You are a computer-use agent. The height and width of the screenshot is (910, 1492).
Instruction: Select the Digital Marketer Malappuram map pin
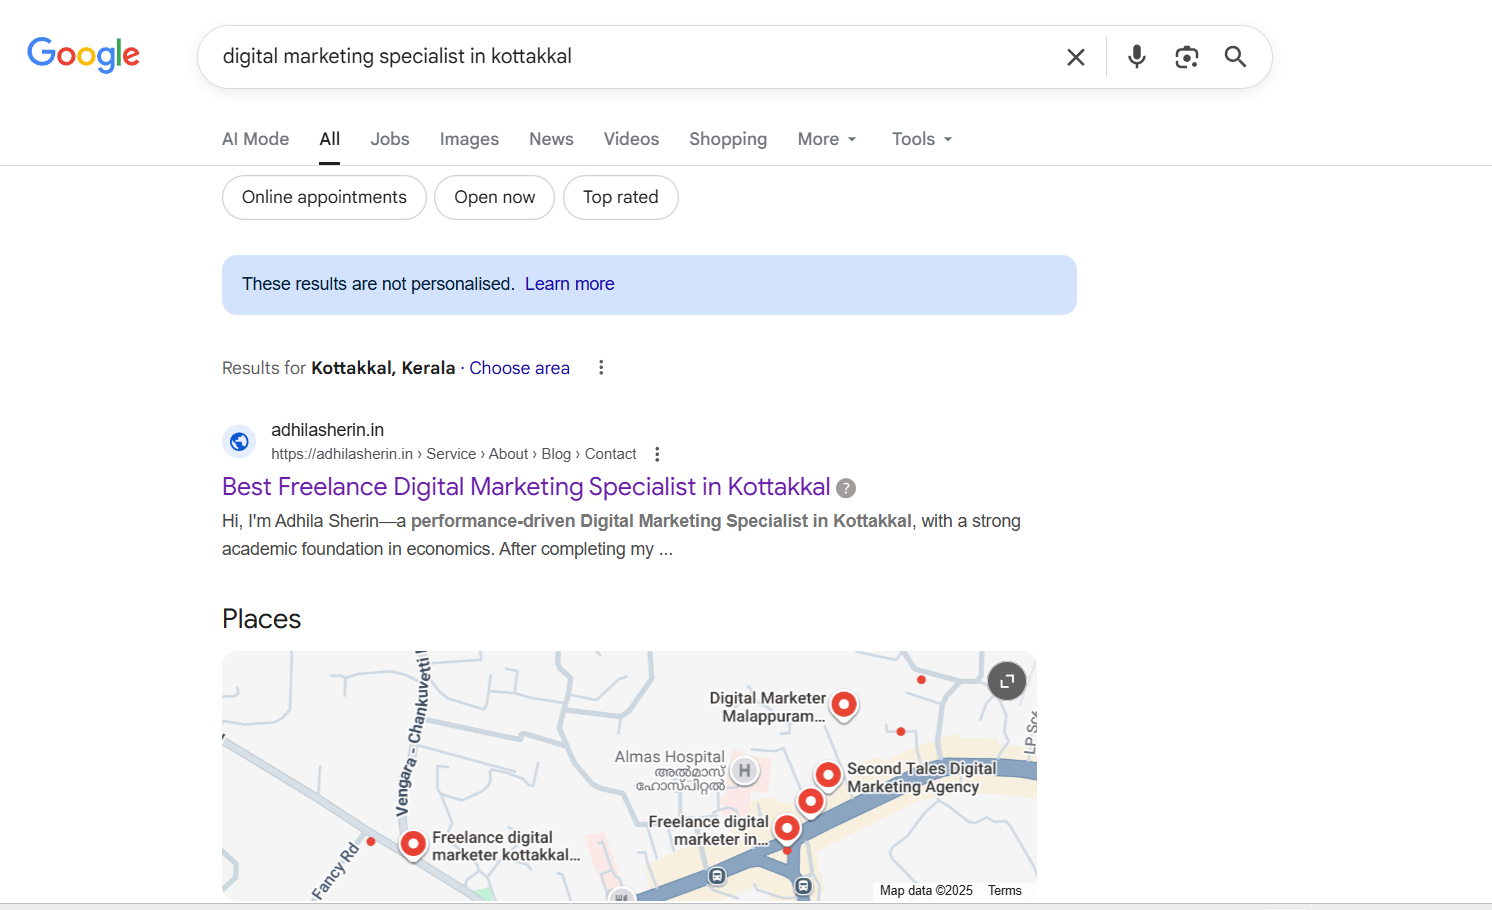tap(844, 705)
